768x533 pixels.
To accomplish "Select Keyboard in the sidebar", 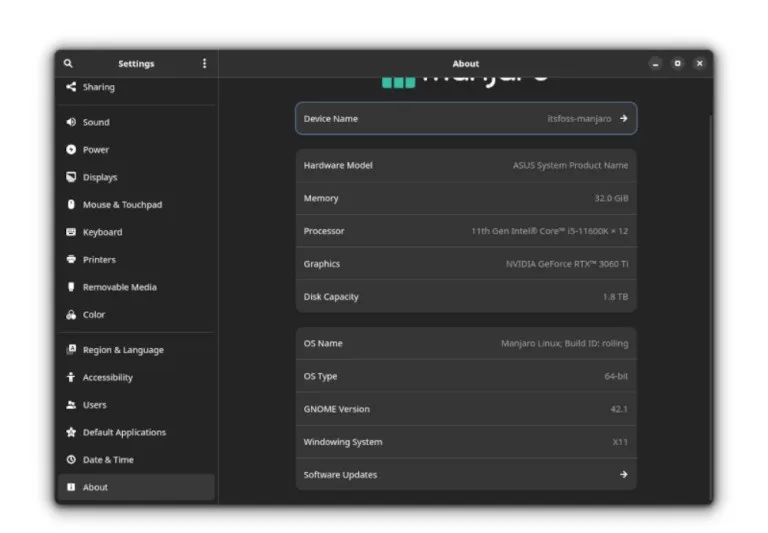I will pos(136,232).
